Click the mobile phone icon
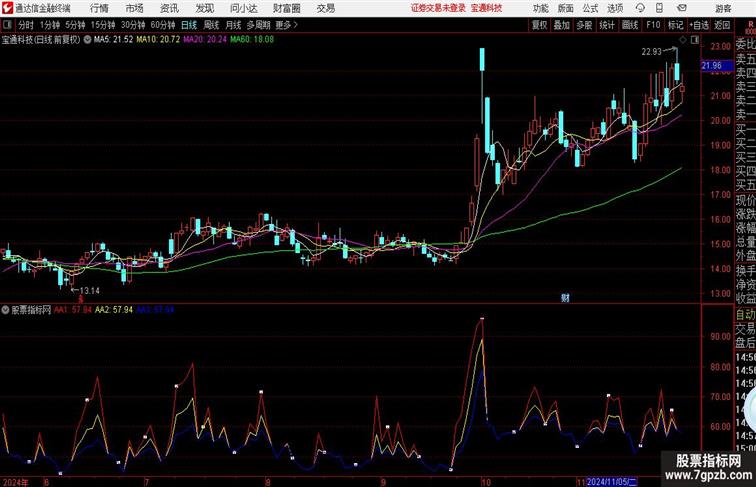 tap(660, 8)
